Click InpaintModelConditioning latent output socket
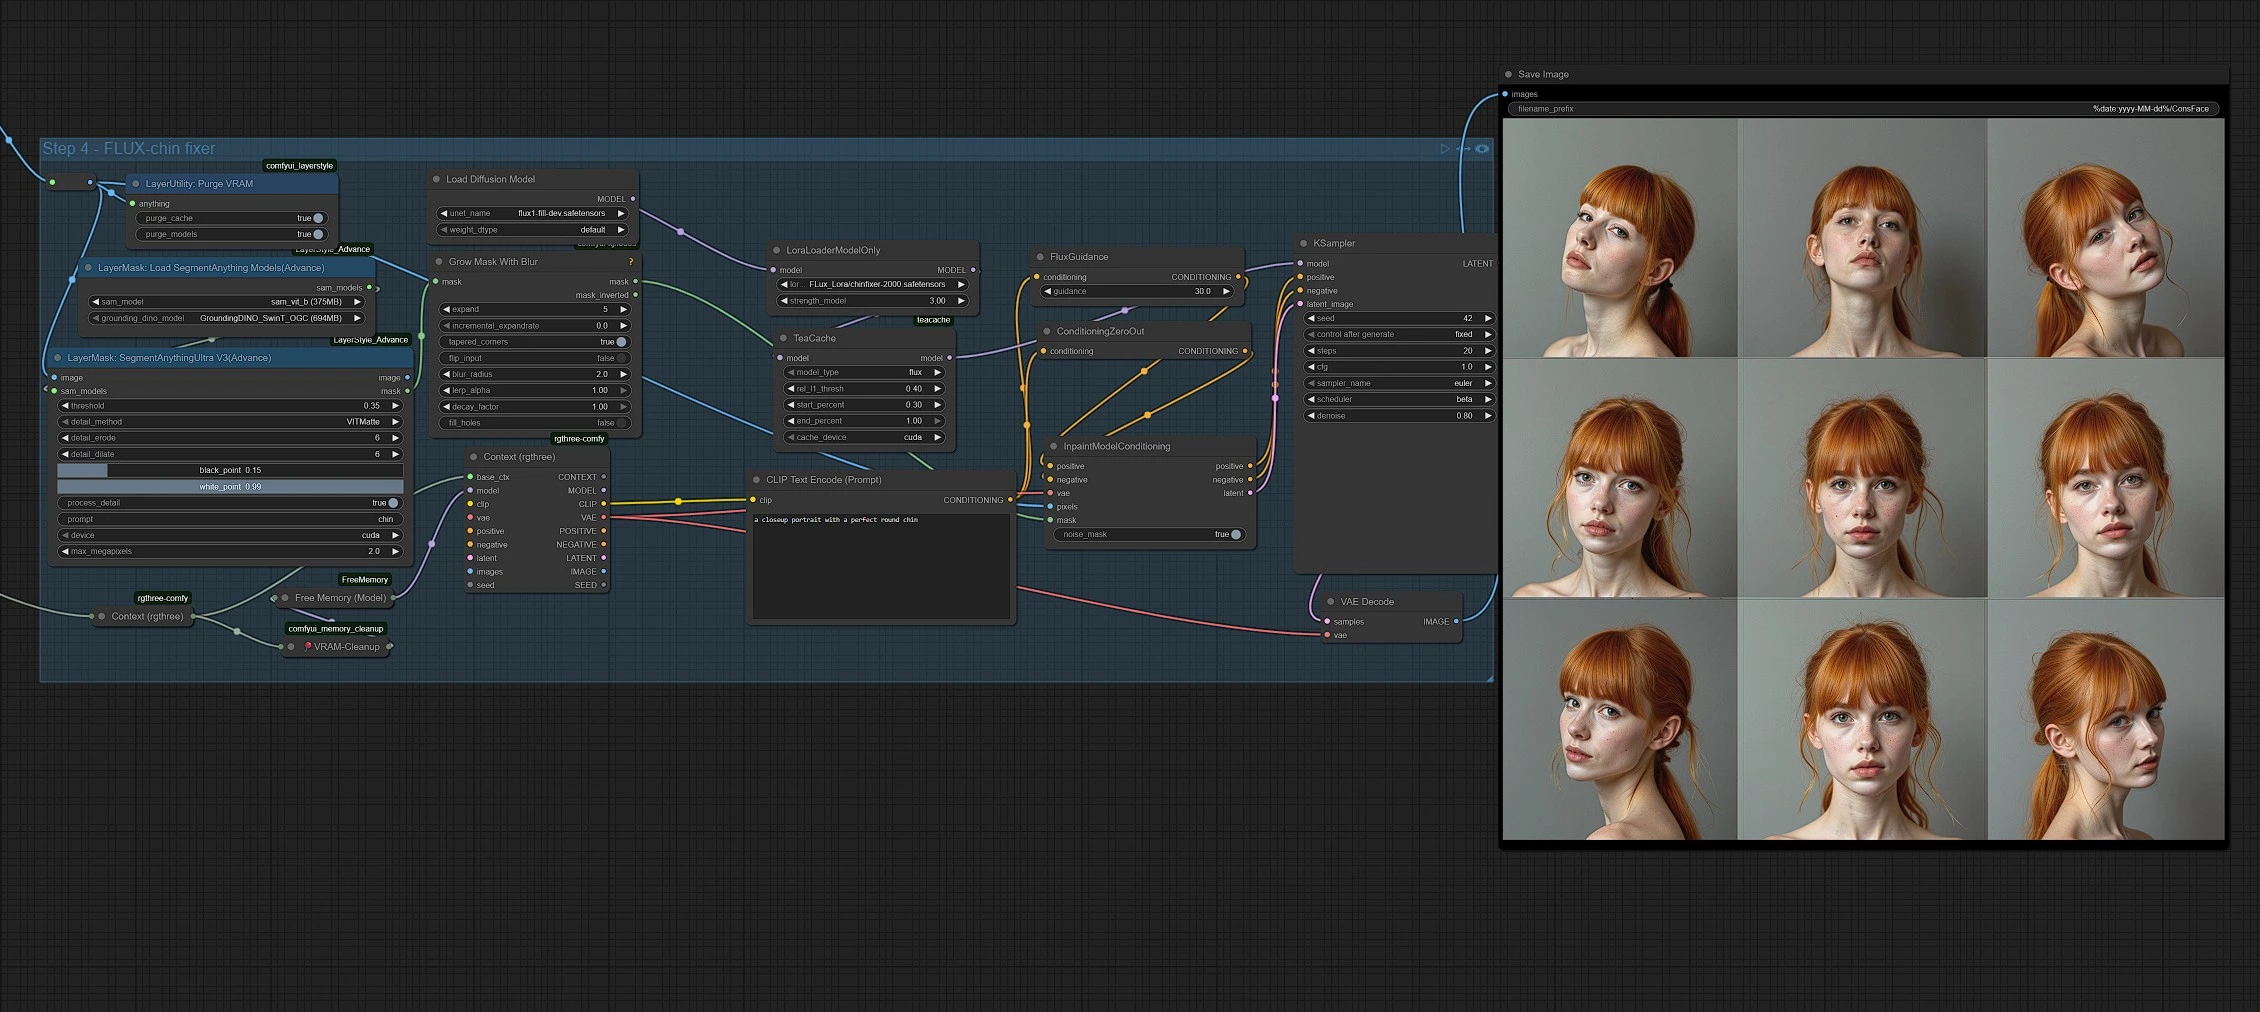This screenshot has width=2260, height=1012. 1250,493
